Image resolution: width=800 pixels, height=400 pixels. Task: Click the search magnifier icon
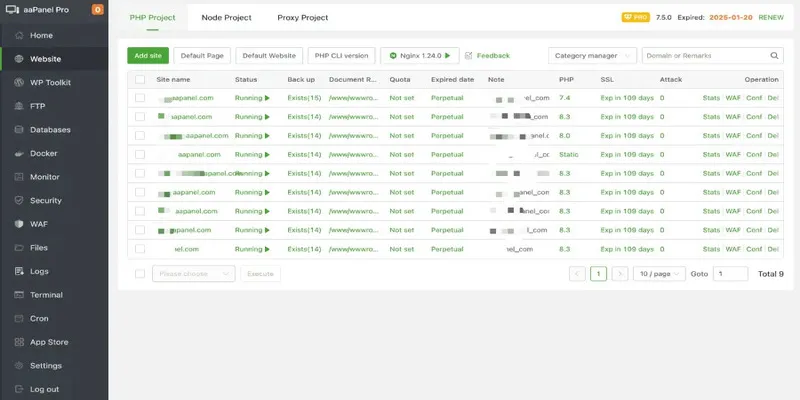[774, 56]
